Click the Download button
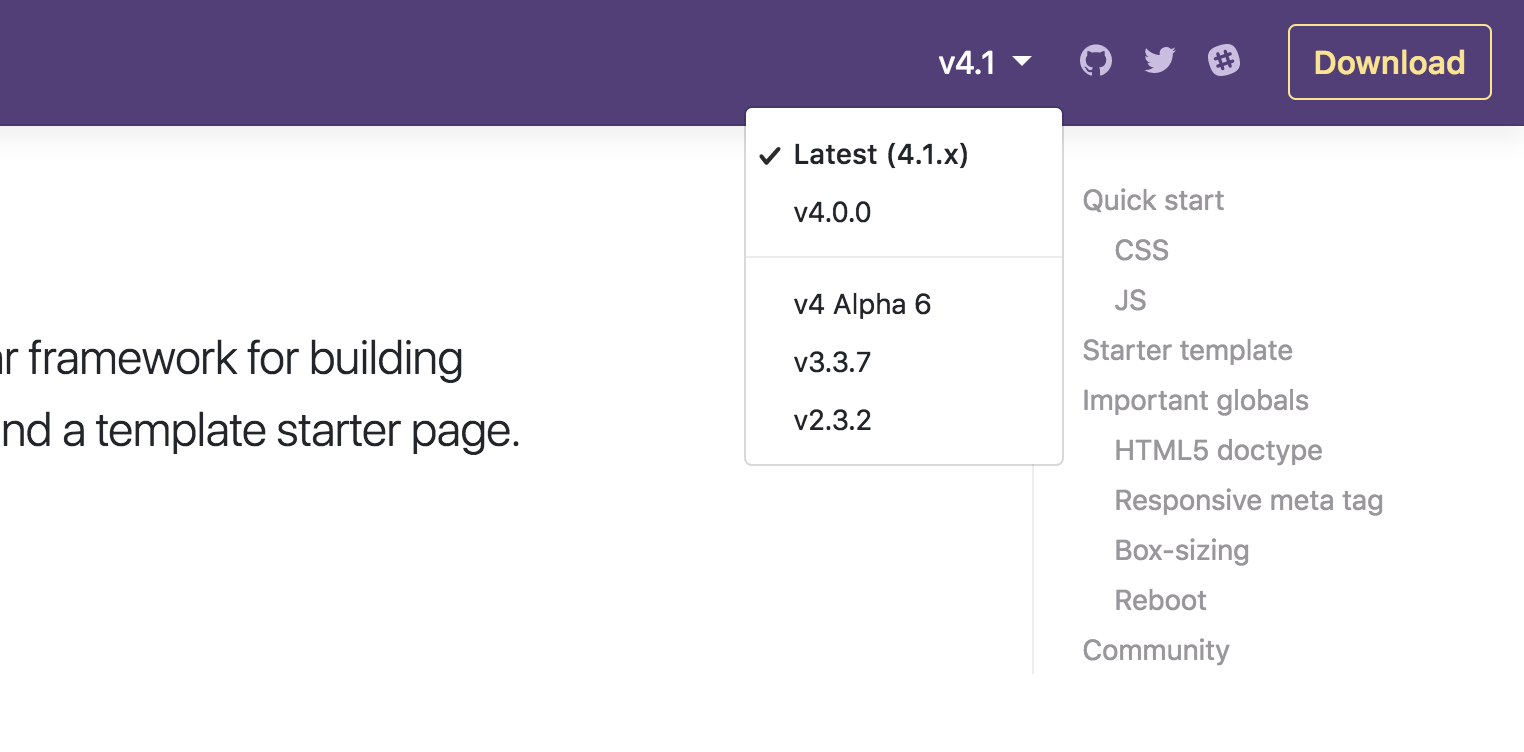This screenshot has width=1524, height=752. pyautogui.click(x=1390, y=62)
